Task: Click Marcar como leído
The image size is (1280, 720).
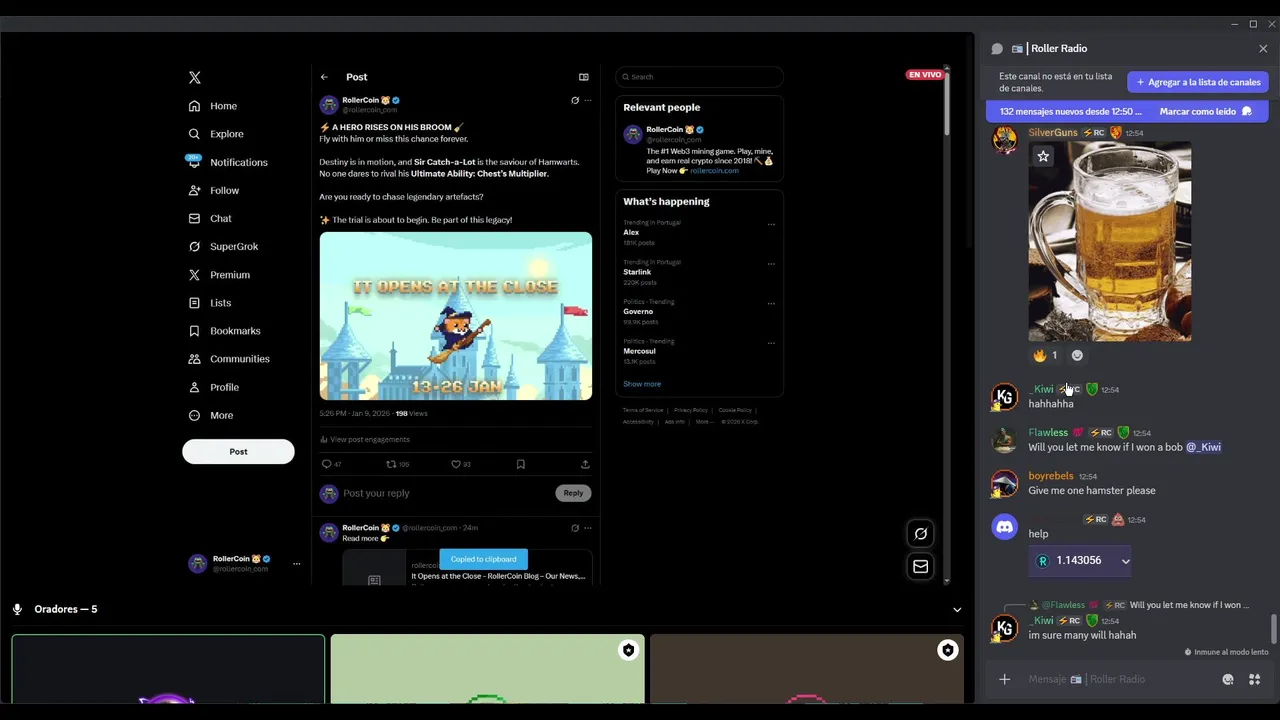Action: [x=1206, y=112]
